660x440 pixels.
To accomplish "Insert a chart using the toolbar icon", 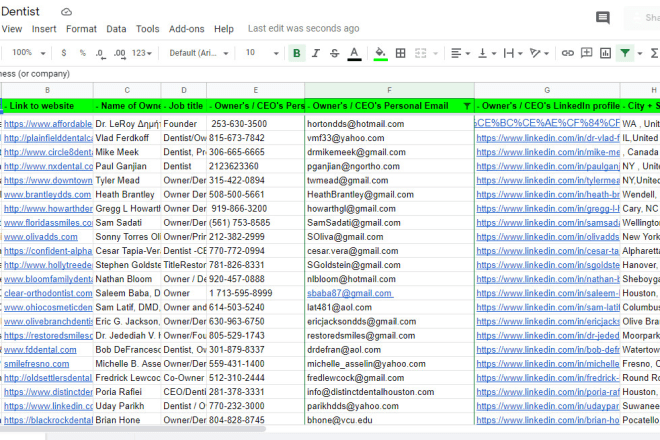I will tap(605, 53).
